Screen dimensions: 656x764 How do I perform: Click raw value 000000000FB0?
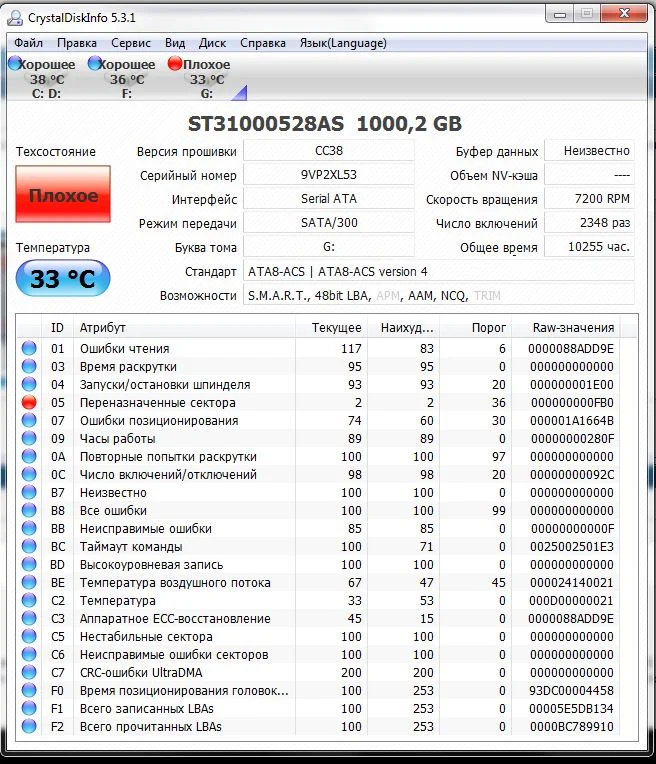click(572, 402)
